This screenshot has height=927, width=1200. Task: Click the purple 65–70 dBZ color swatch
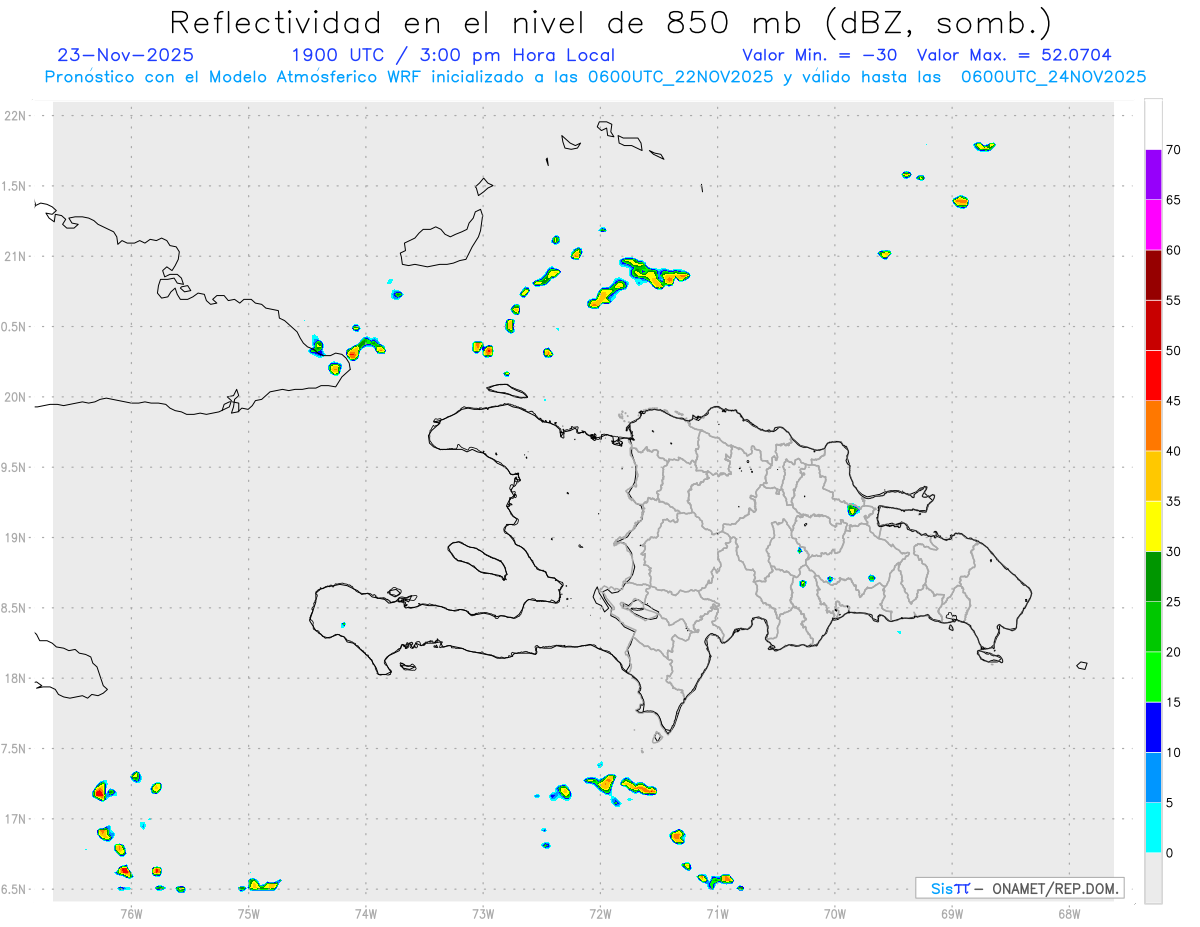[x=1153, y=174]
